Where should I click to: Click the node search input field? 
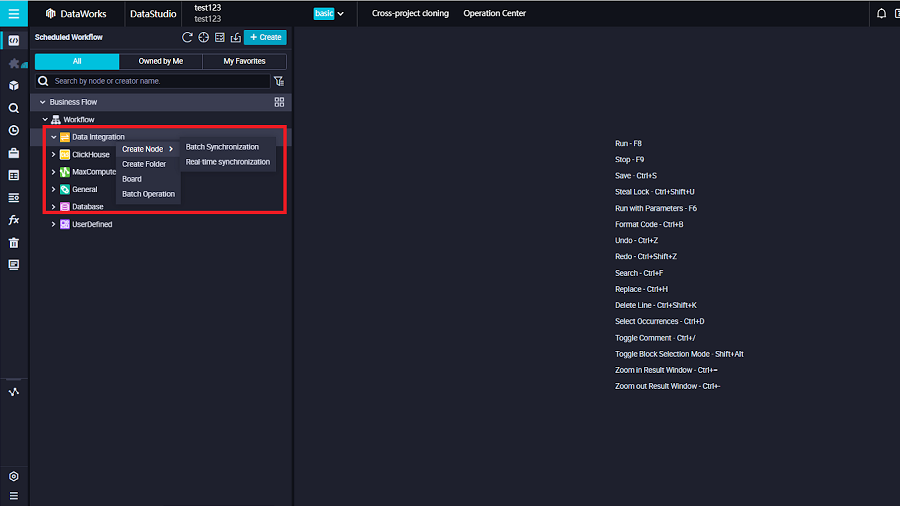coord(160,81)
